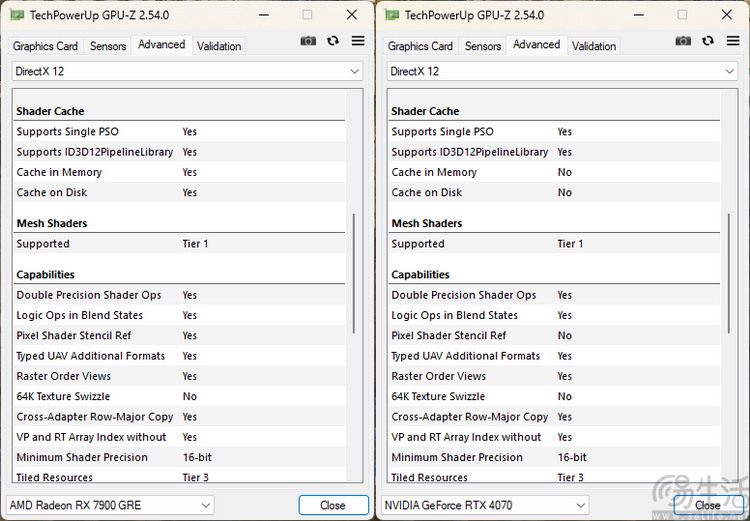Click screenshot camera icon in left GPU-Z window
Viewport: 750px width, 521px height.
(308, 41)
